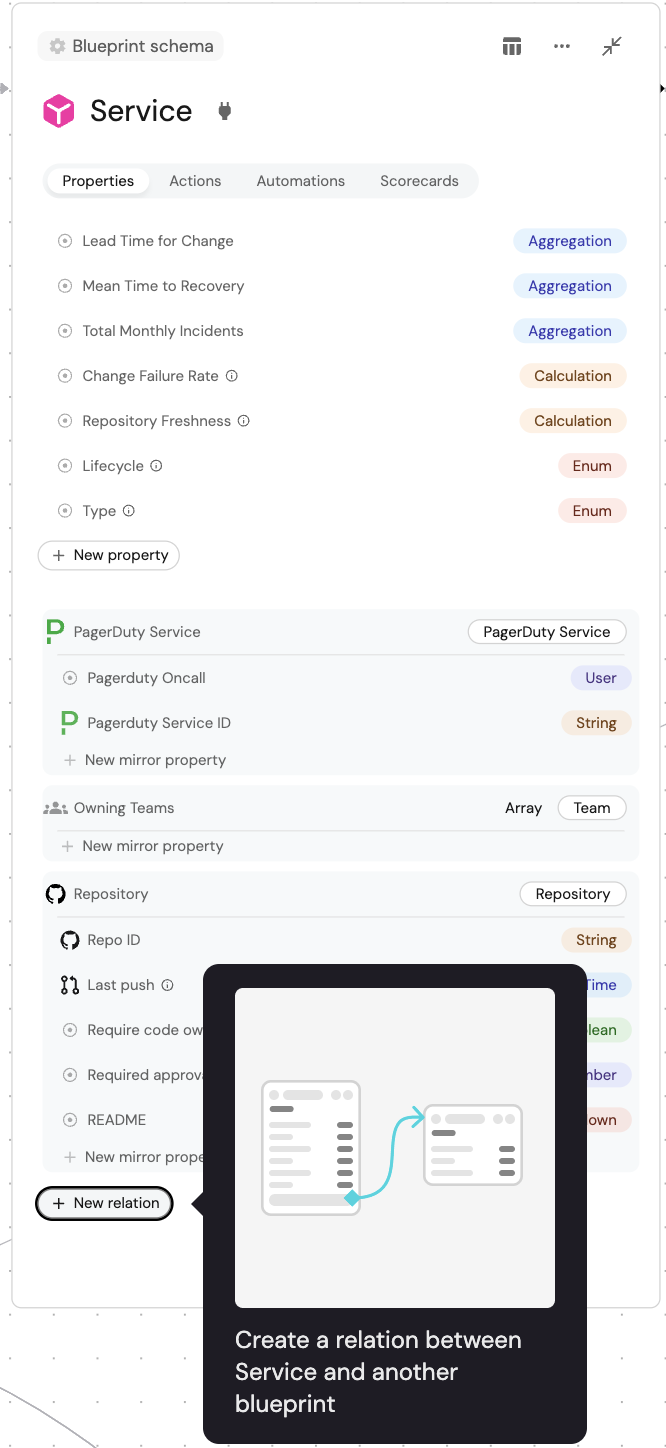Open the Blueprint schema settings chip
The image size is (666, 1448).
click(131, 46)
